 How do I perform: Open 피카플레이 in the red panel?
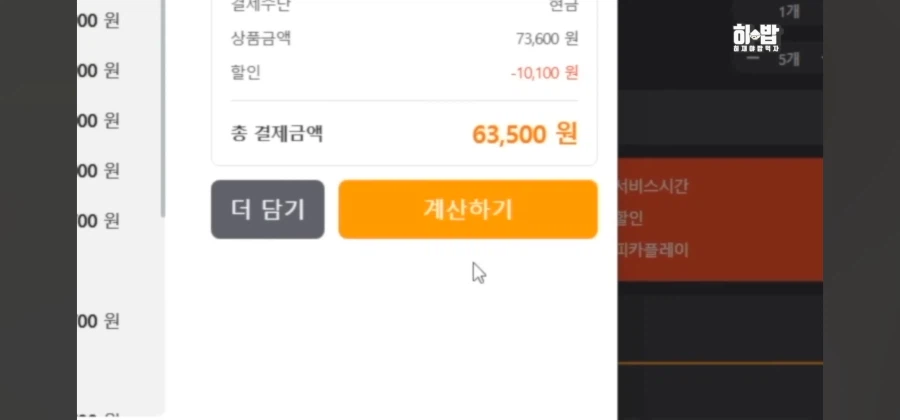[653, 251]
